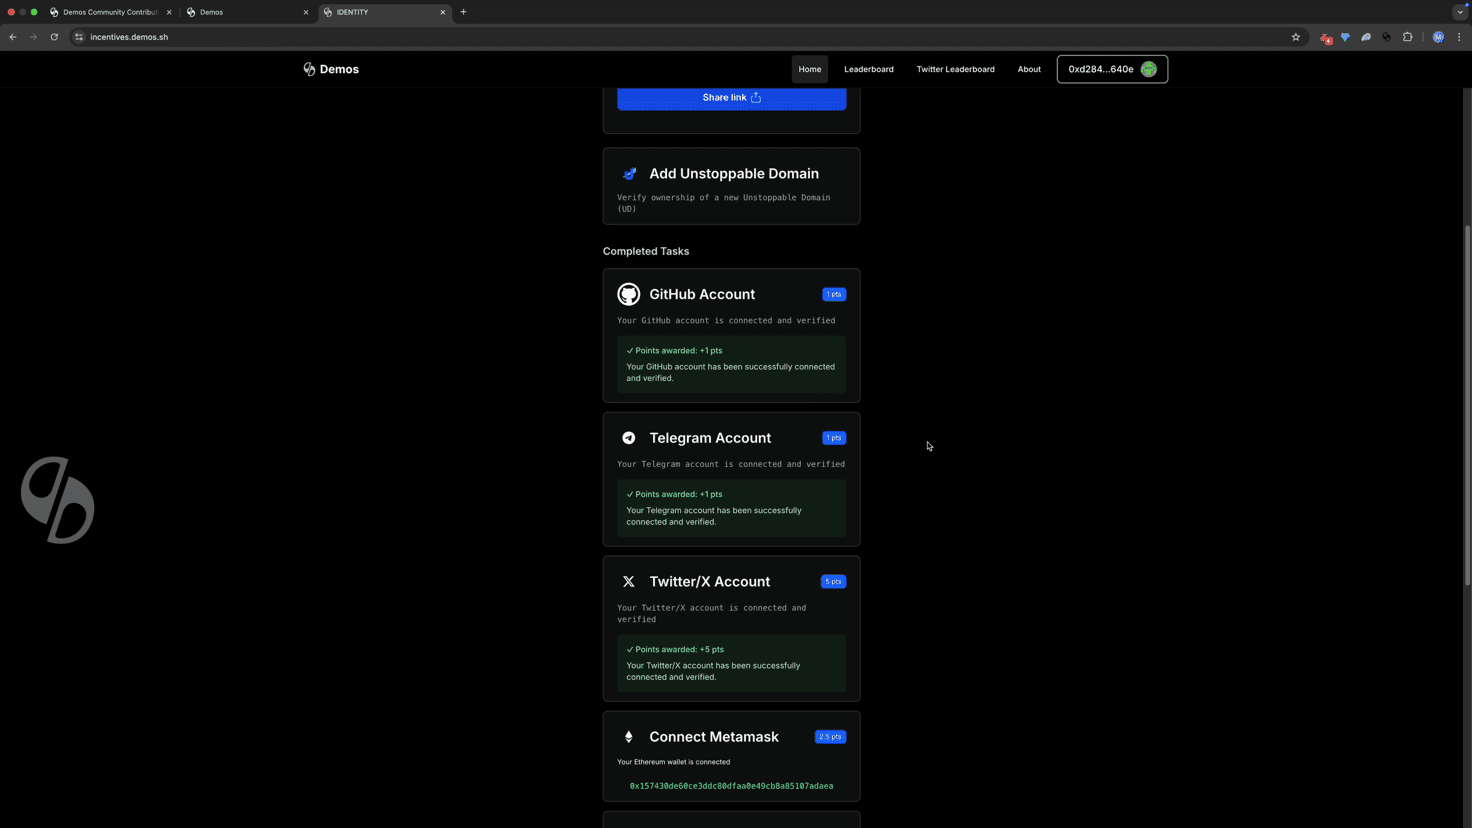Click the bookmark star in the address bar
Screen dimensions: 1472x828
click(x=1296, y=37)
